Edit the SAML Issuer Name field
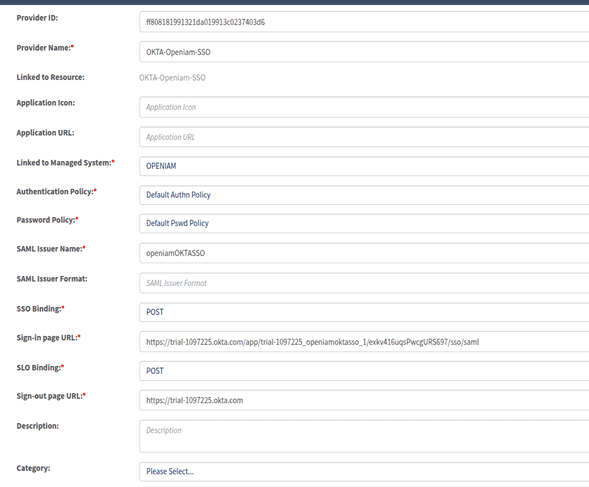This screenshot has height=487, width=589. pos(364,253)
